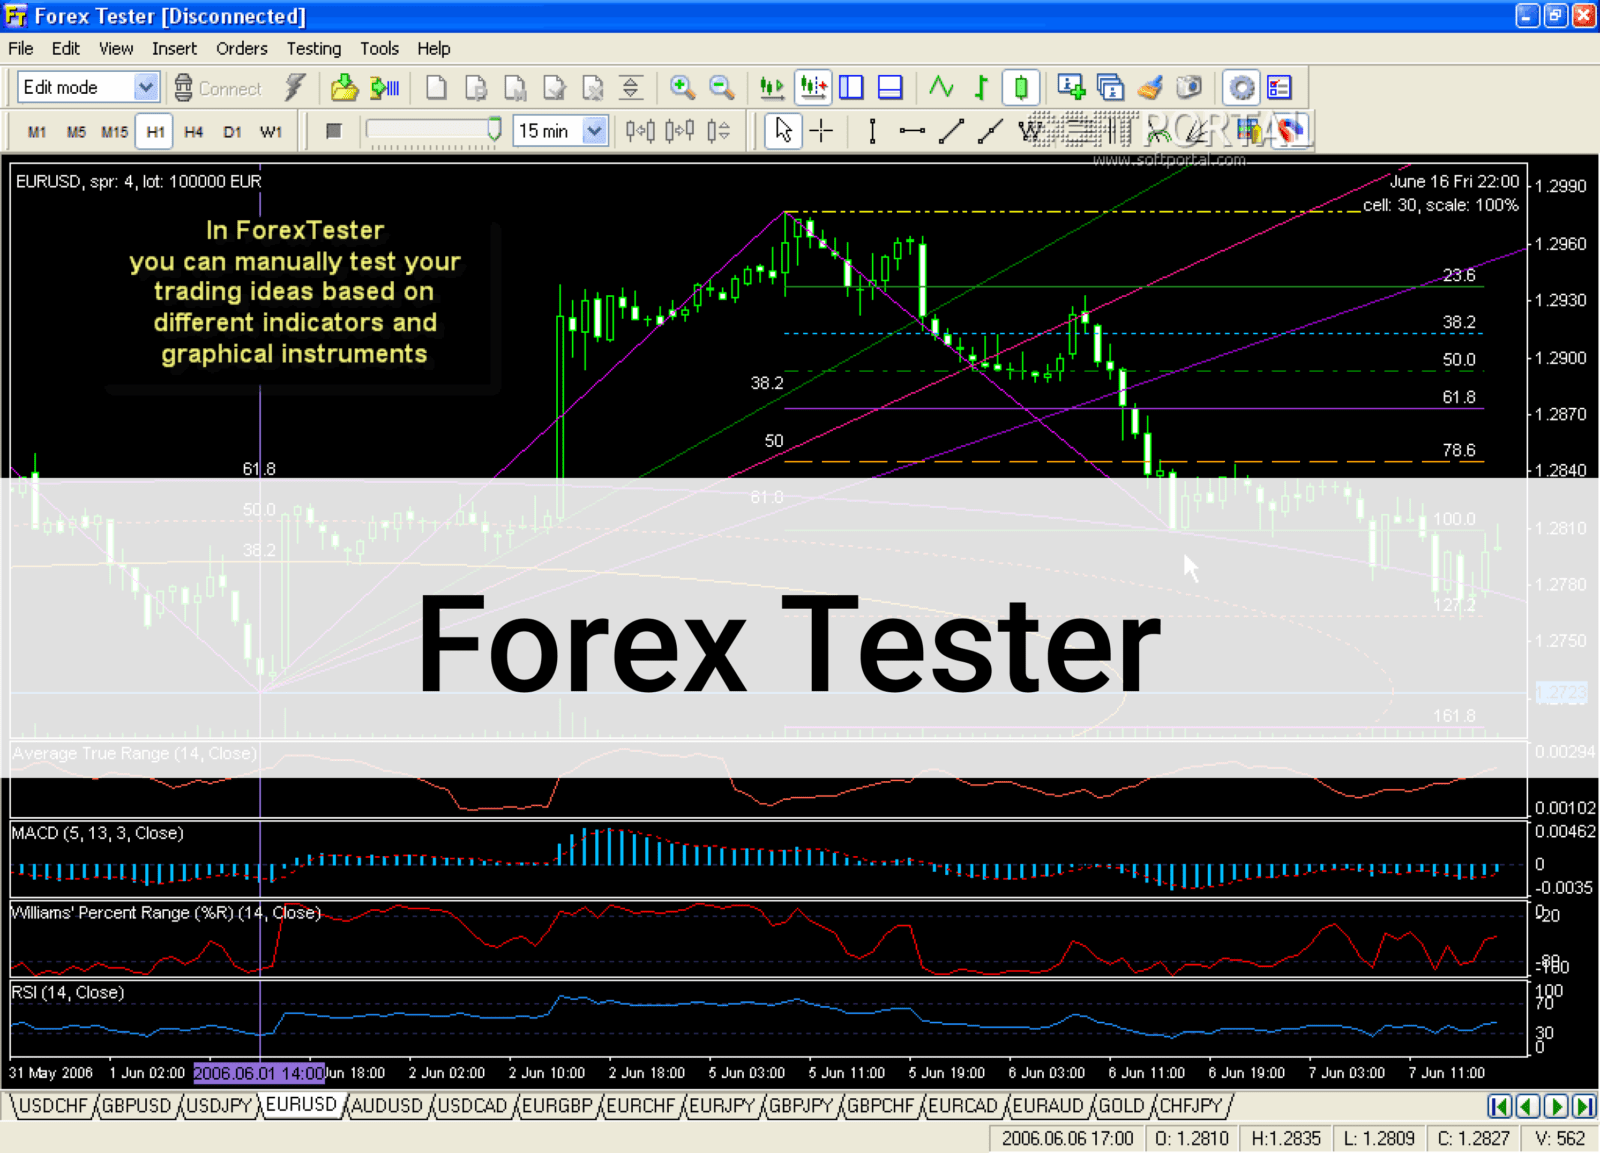
Task: Jump to first tab with leftmost arrow
Action: [1498, 1106]
